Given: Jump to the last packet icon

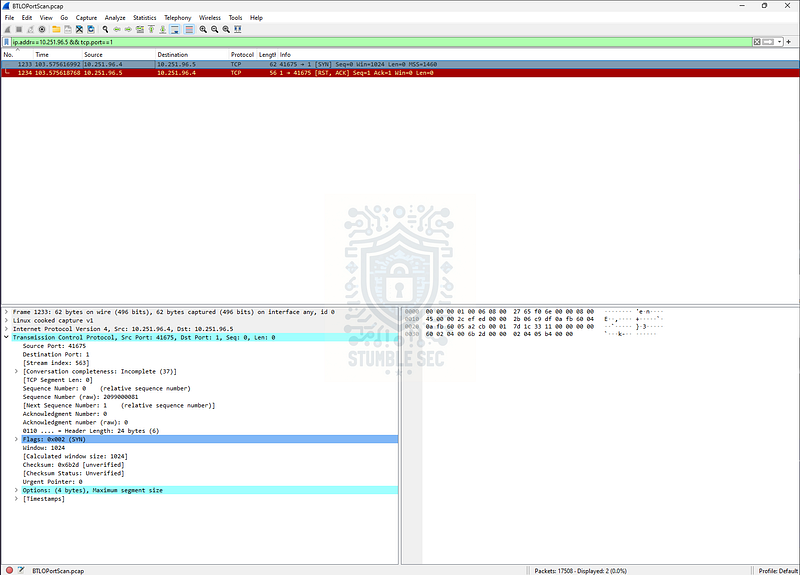Looking at the screenshot, I should pos(163,30).
